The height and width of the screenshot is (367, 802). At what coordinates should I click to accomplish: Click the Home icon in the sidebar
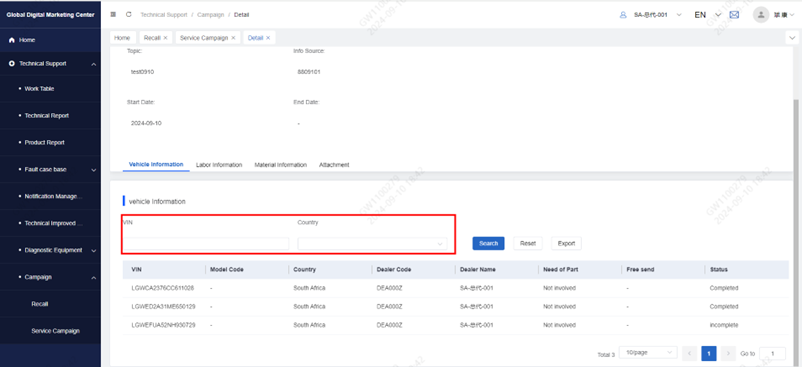coord(12,40)
